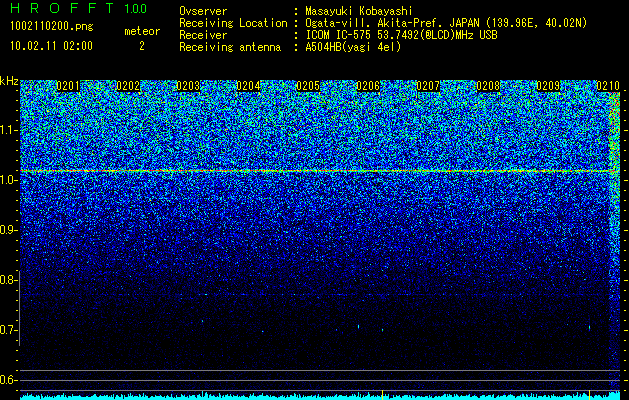
Task: Click the 0203 time marker label
Action: click(188, 86)
